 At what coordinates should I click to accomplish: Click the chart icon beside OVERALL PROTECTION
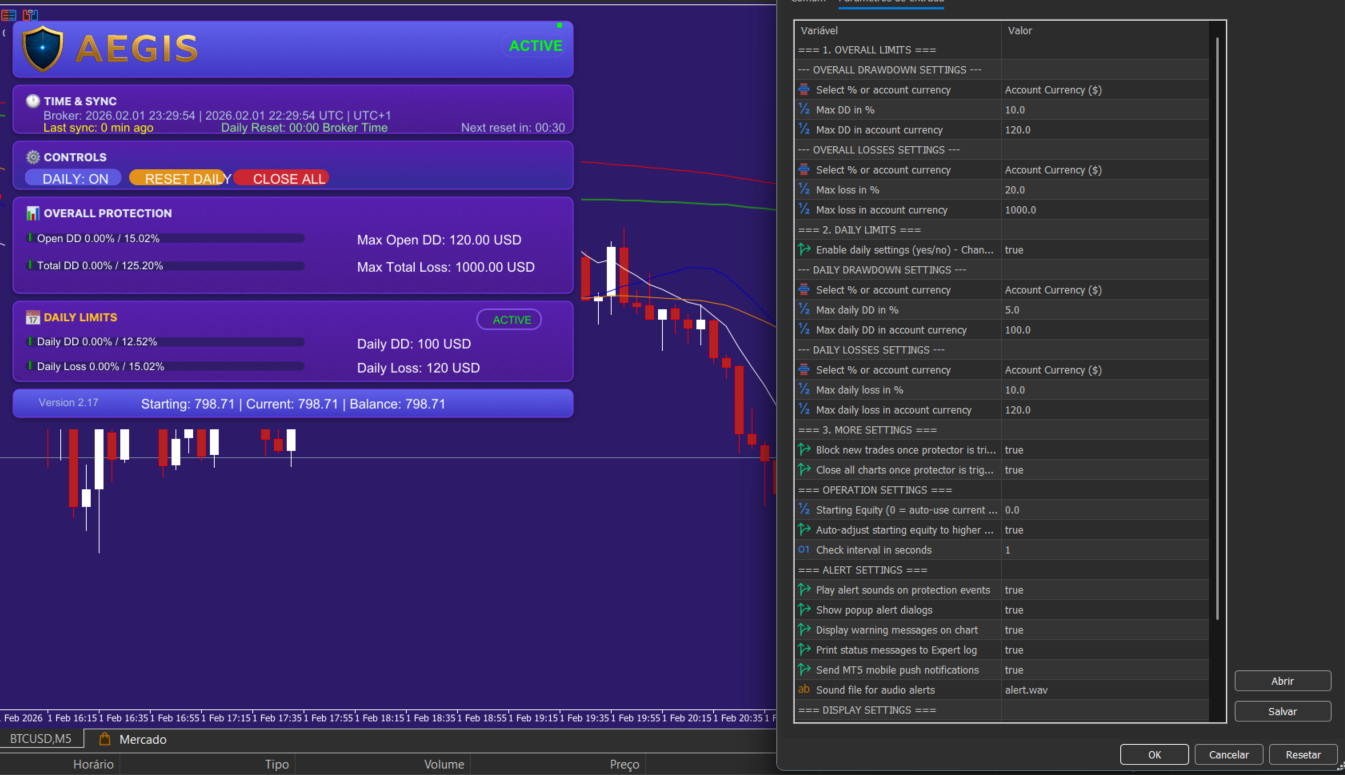point(33,213)
